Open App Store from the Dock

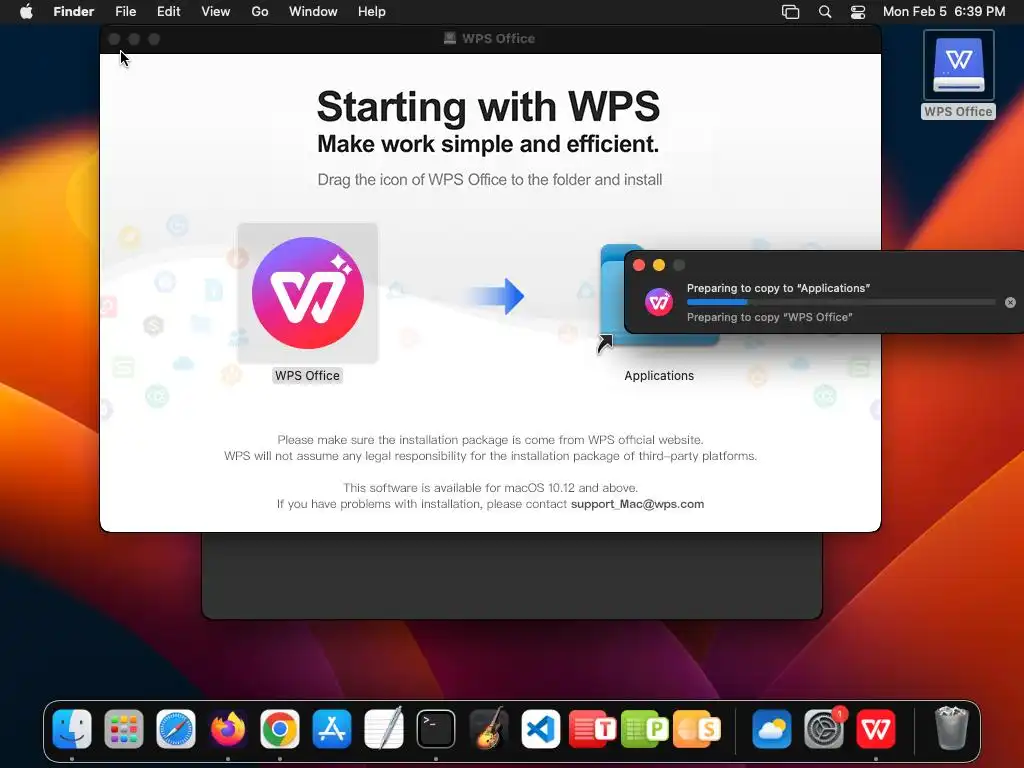(332, 729)
